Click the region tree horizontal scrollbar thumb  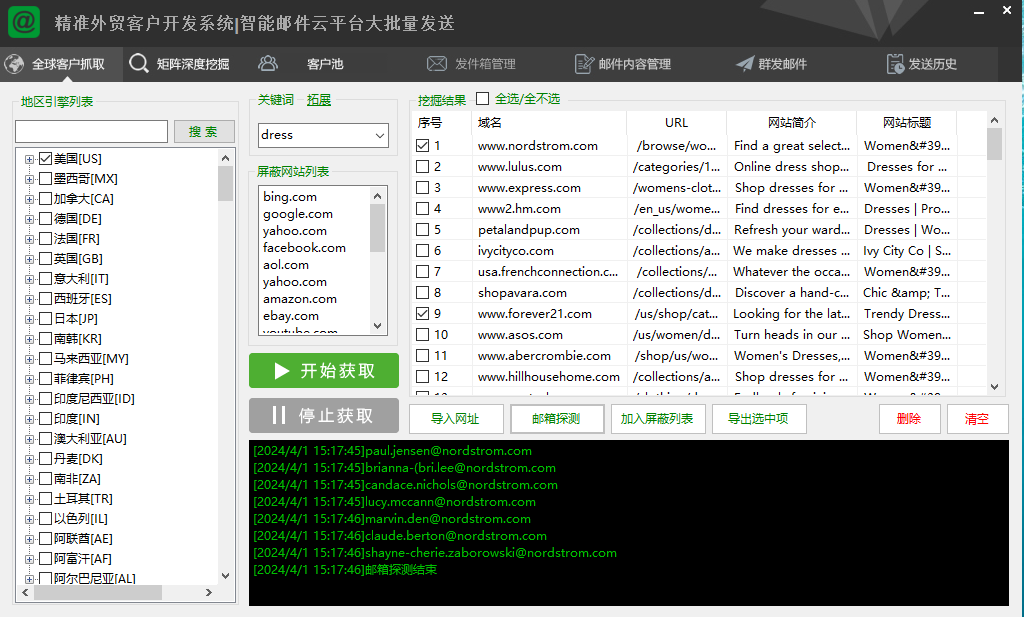pos(98,592)
